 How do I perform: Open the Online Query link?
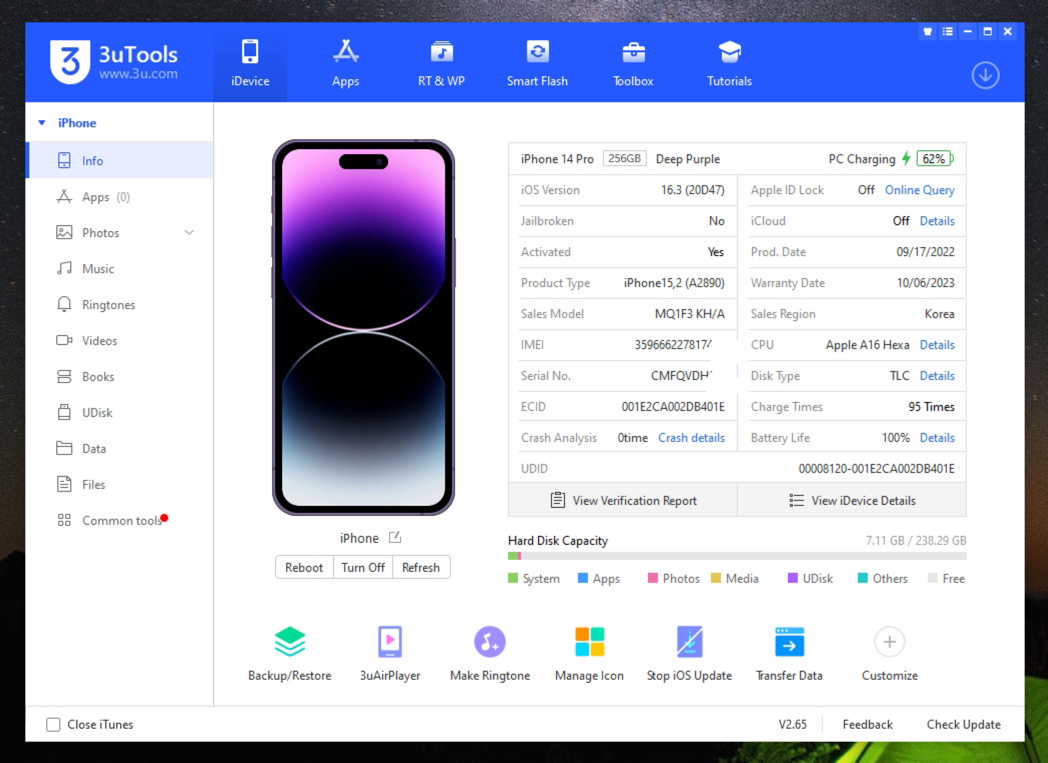point(920,190)
